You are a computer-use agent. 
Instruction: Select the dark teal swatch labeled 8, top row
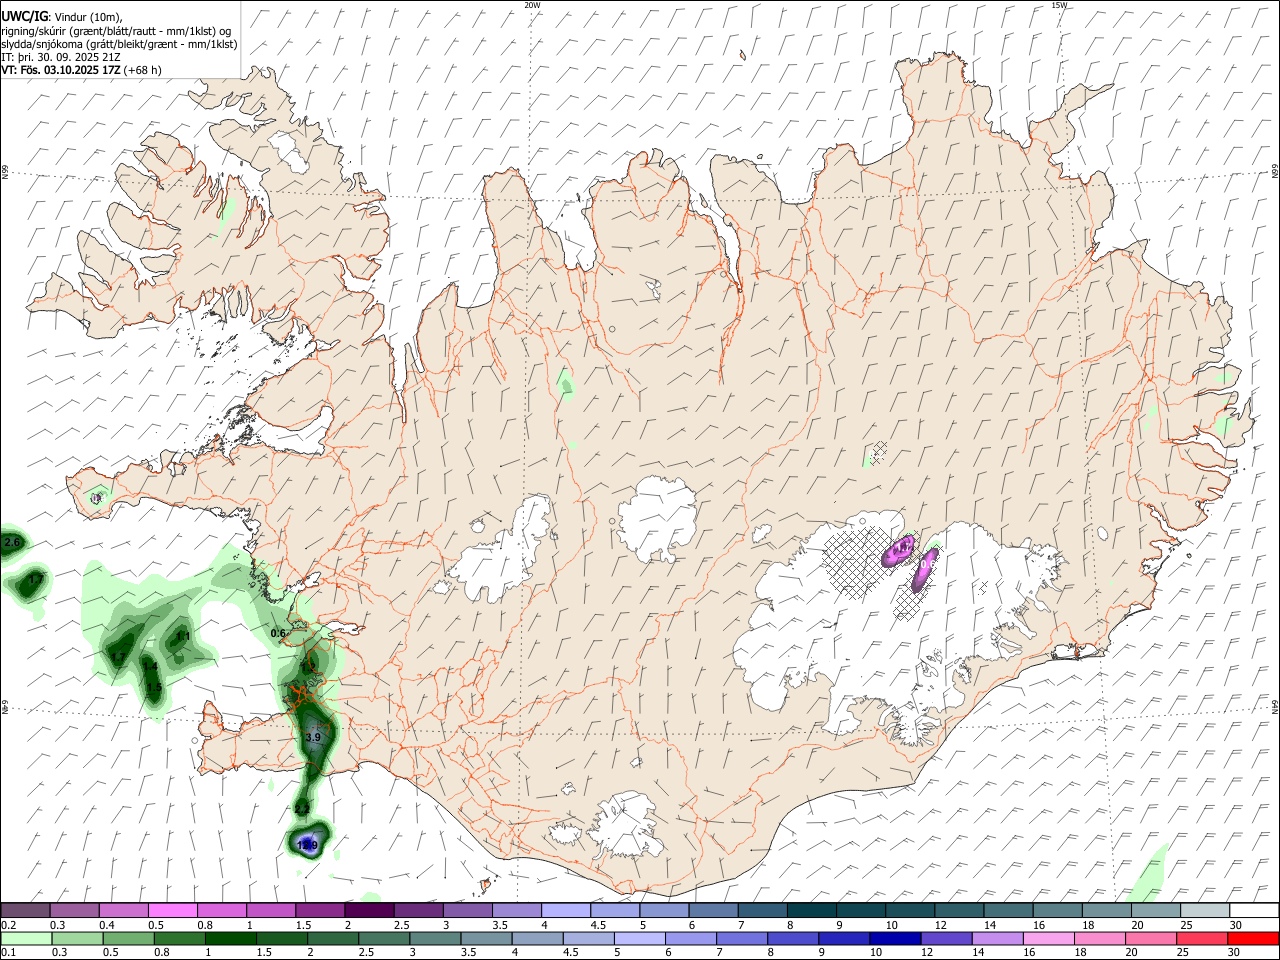(x=811, y=911)
